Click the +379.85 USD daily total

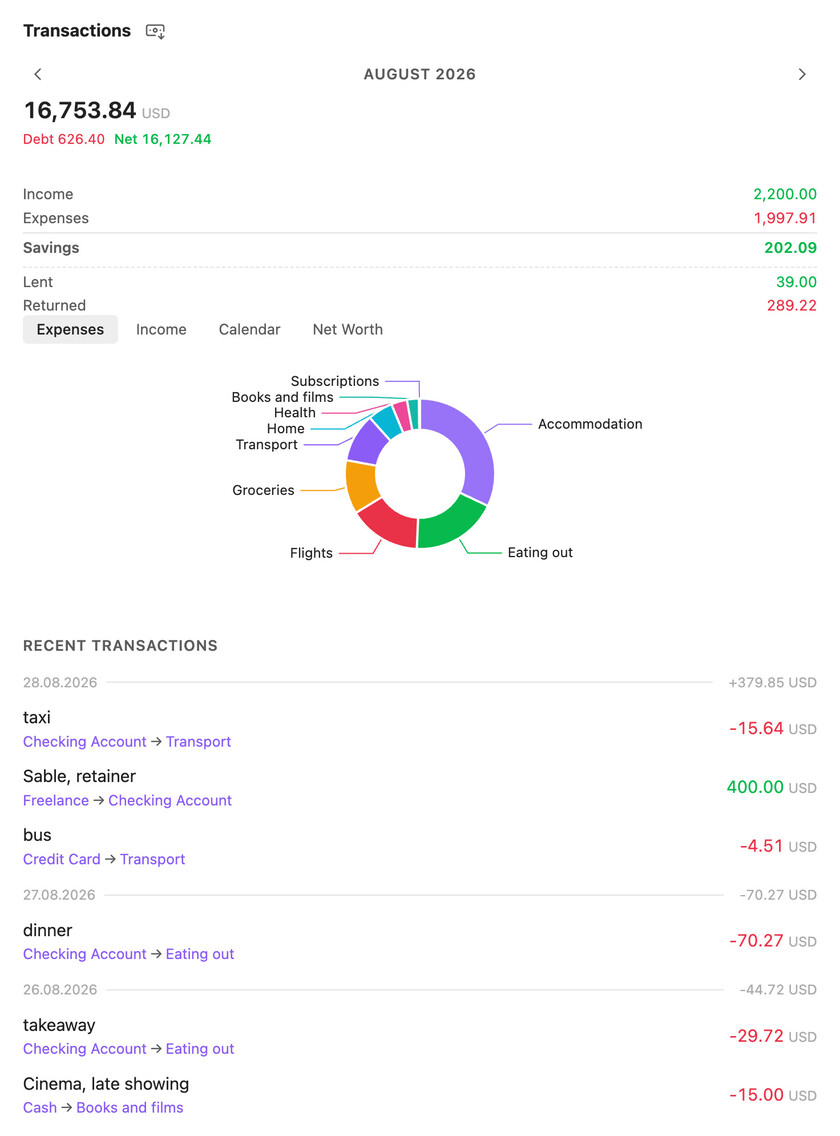tap(773, 682)
